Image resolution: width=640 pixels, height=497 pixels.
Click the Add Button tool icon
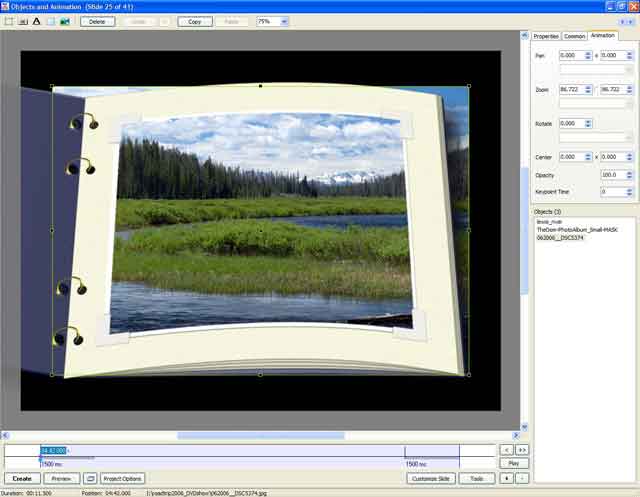[22, 21]
